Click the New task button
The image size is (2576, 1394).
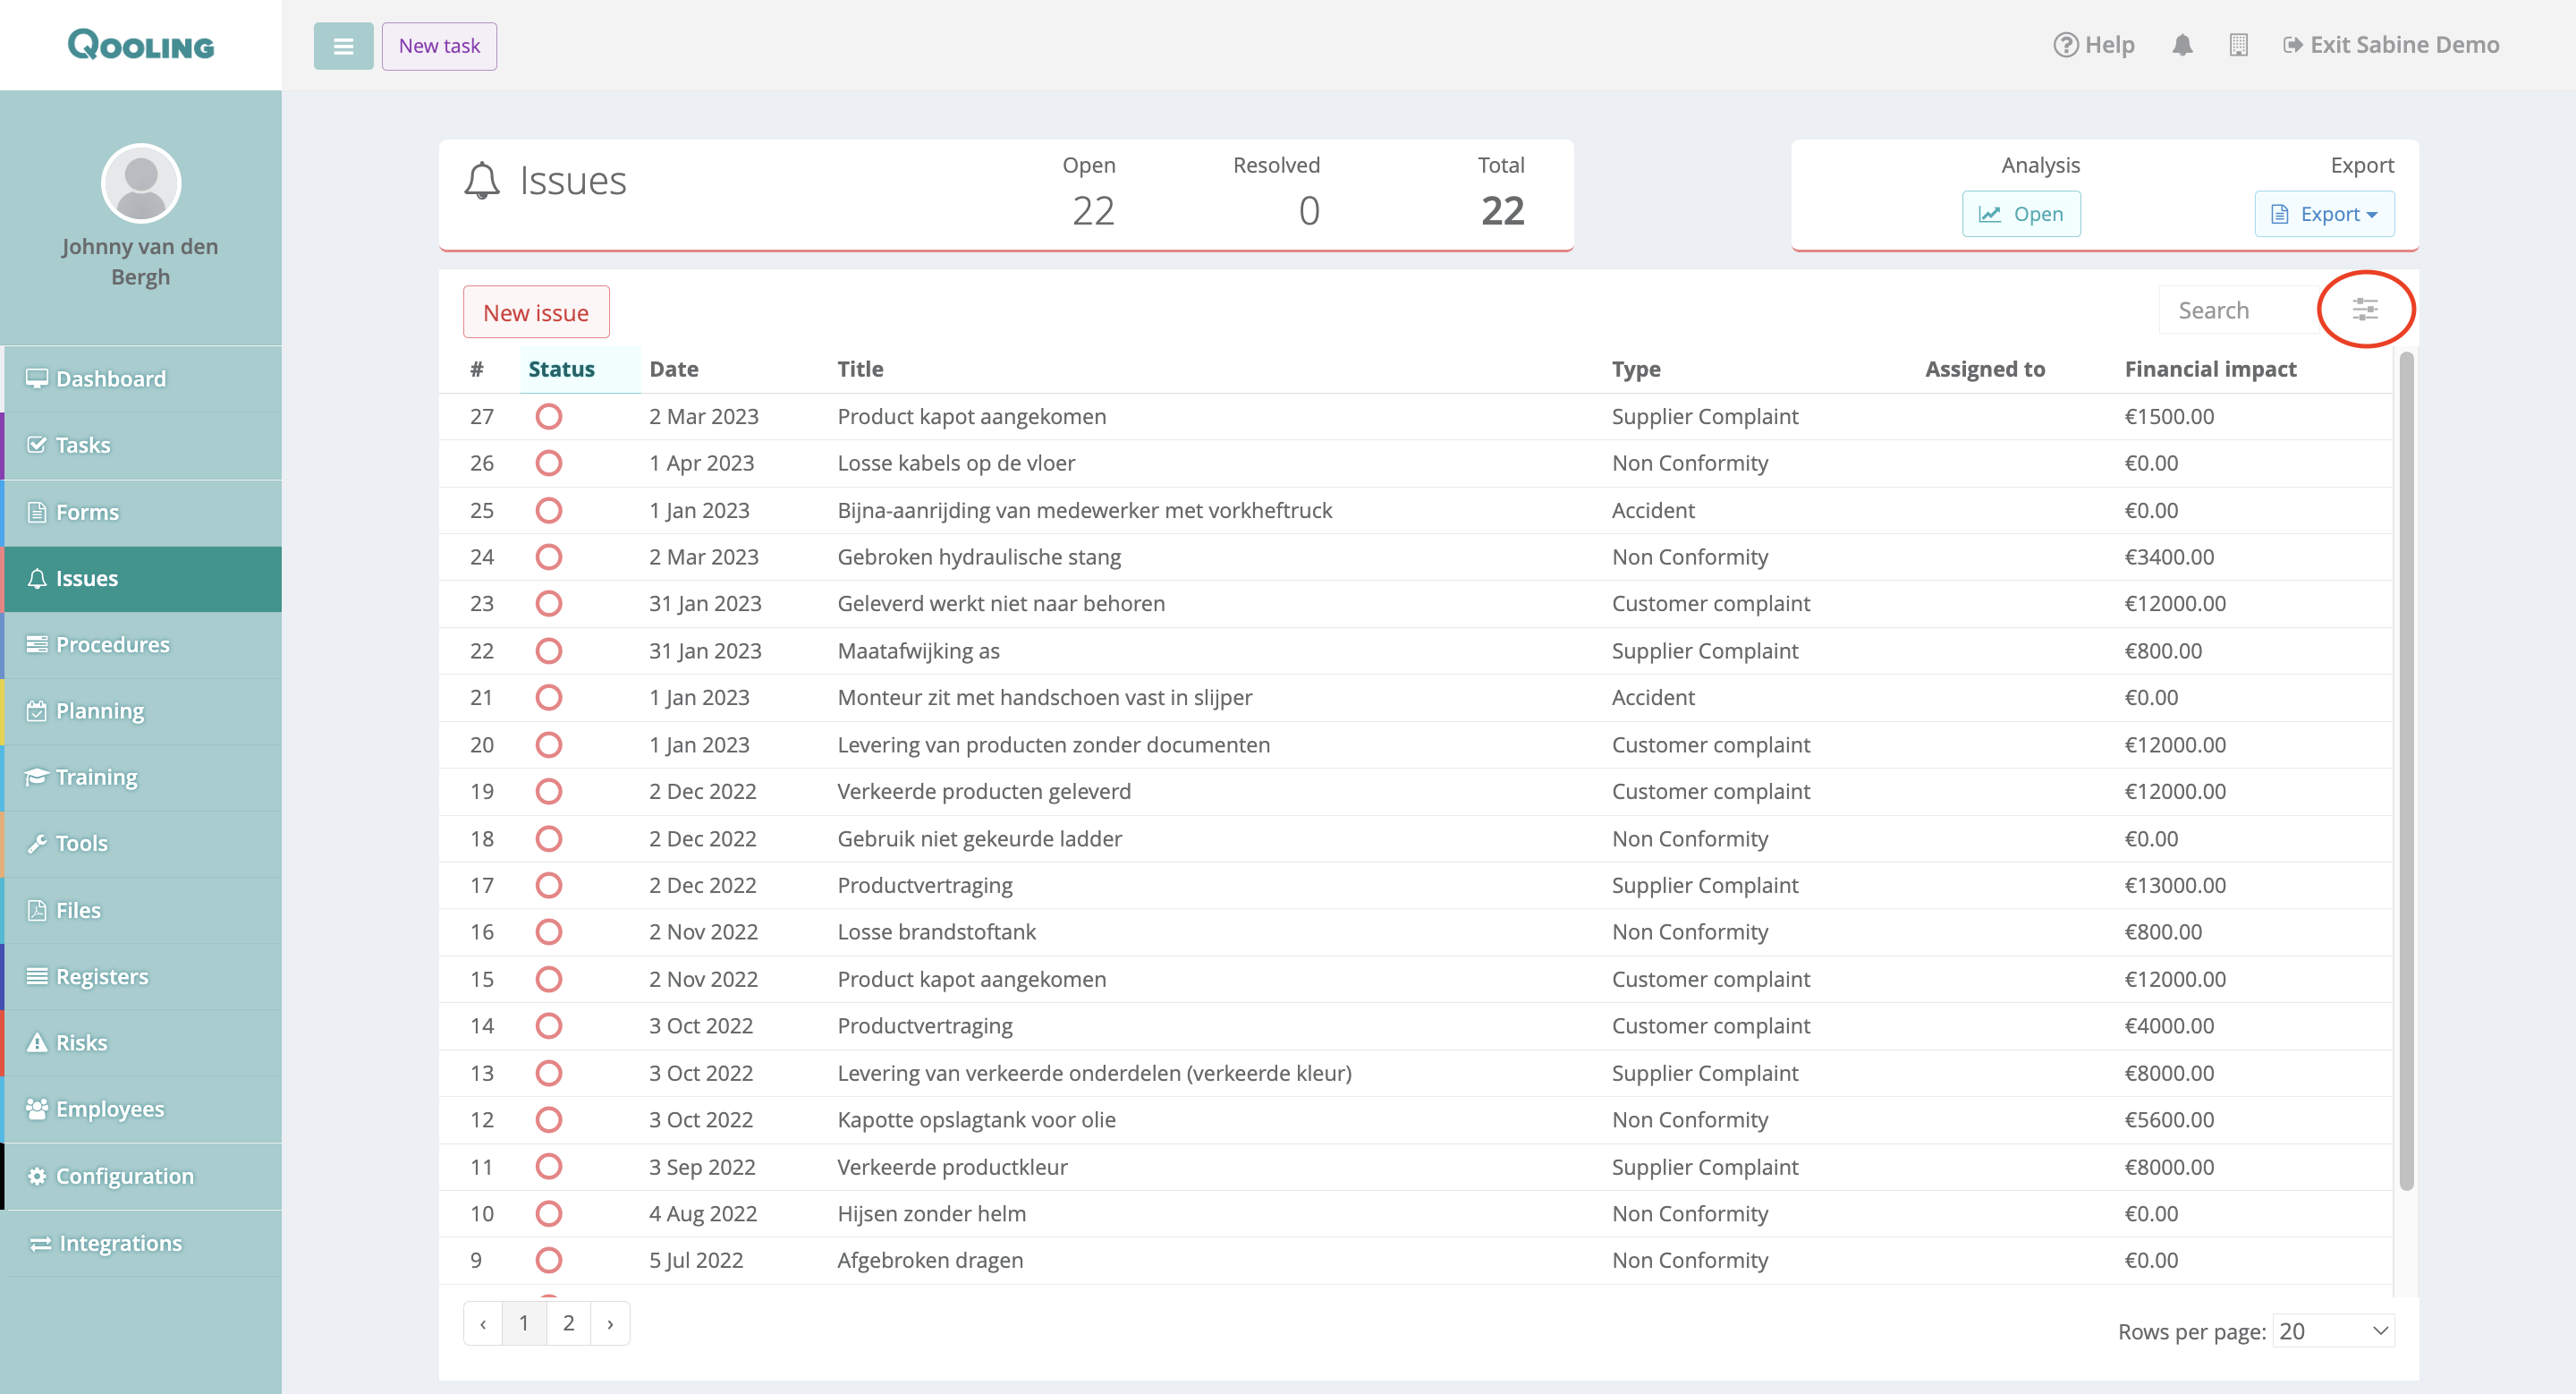[439, 46]
